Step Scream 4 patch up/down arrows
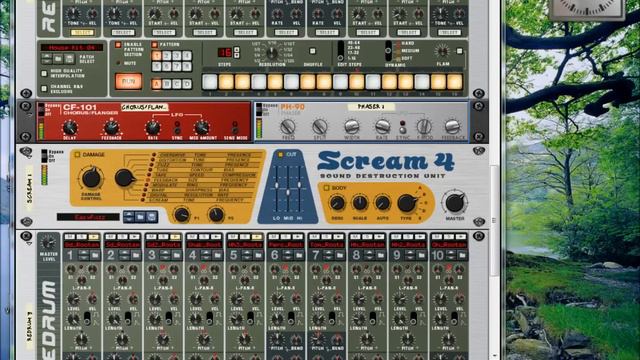Image resolution: width=640 pixels, height=360 pixels. click(129, 217)
